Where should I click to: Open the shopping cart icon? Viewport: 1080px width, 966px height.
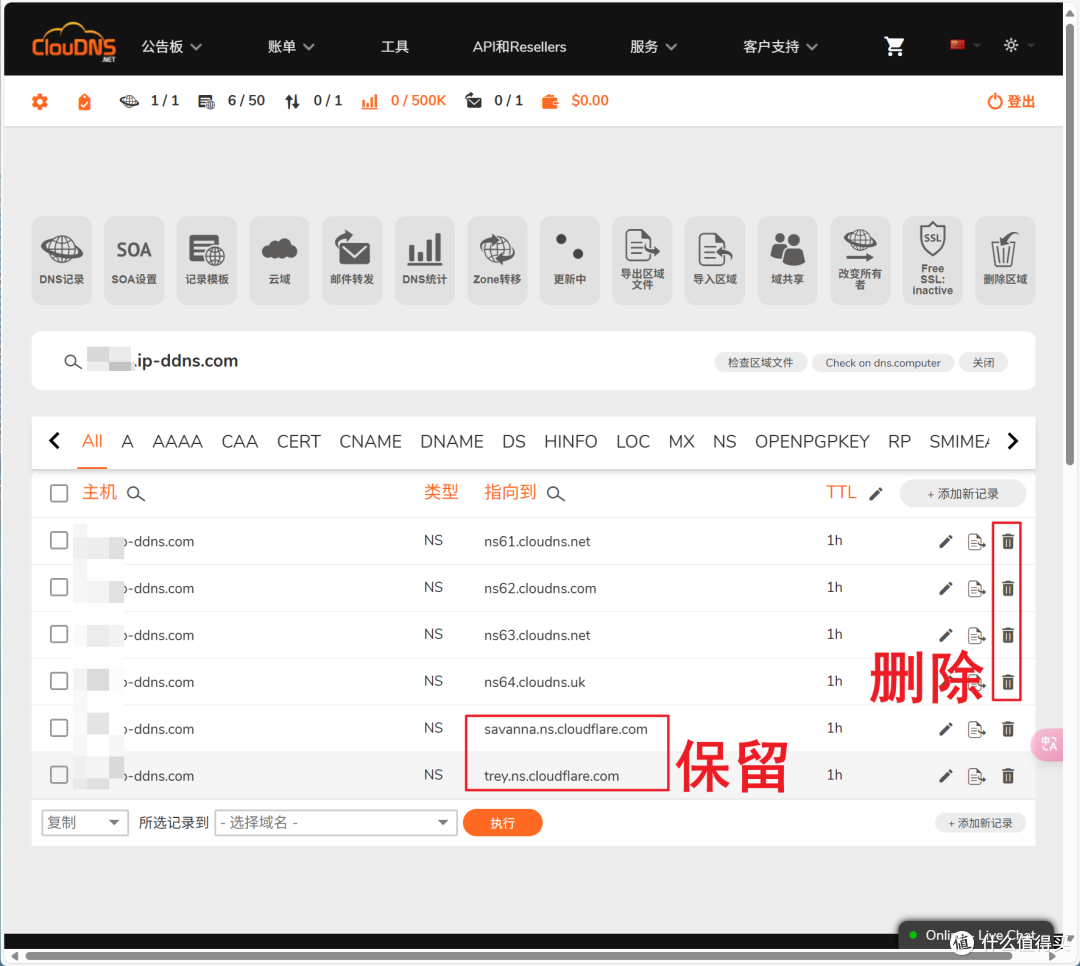tap(894, 46)
